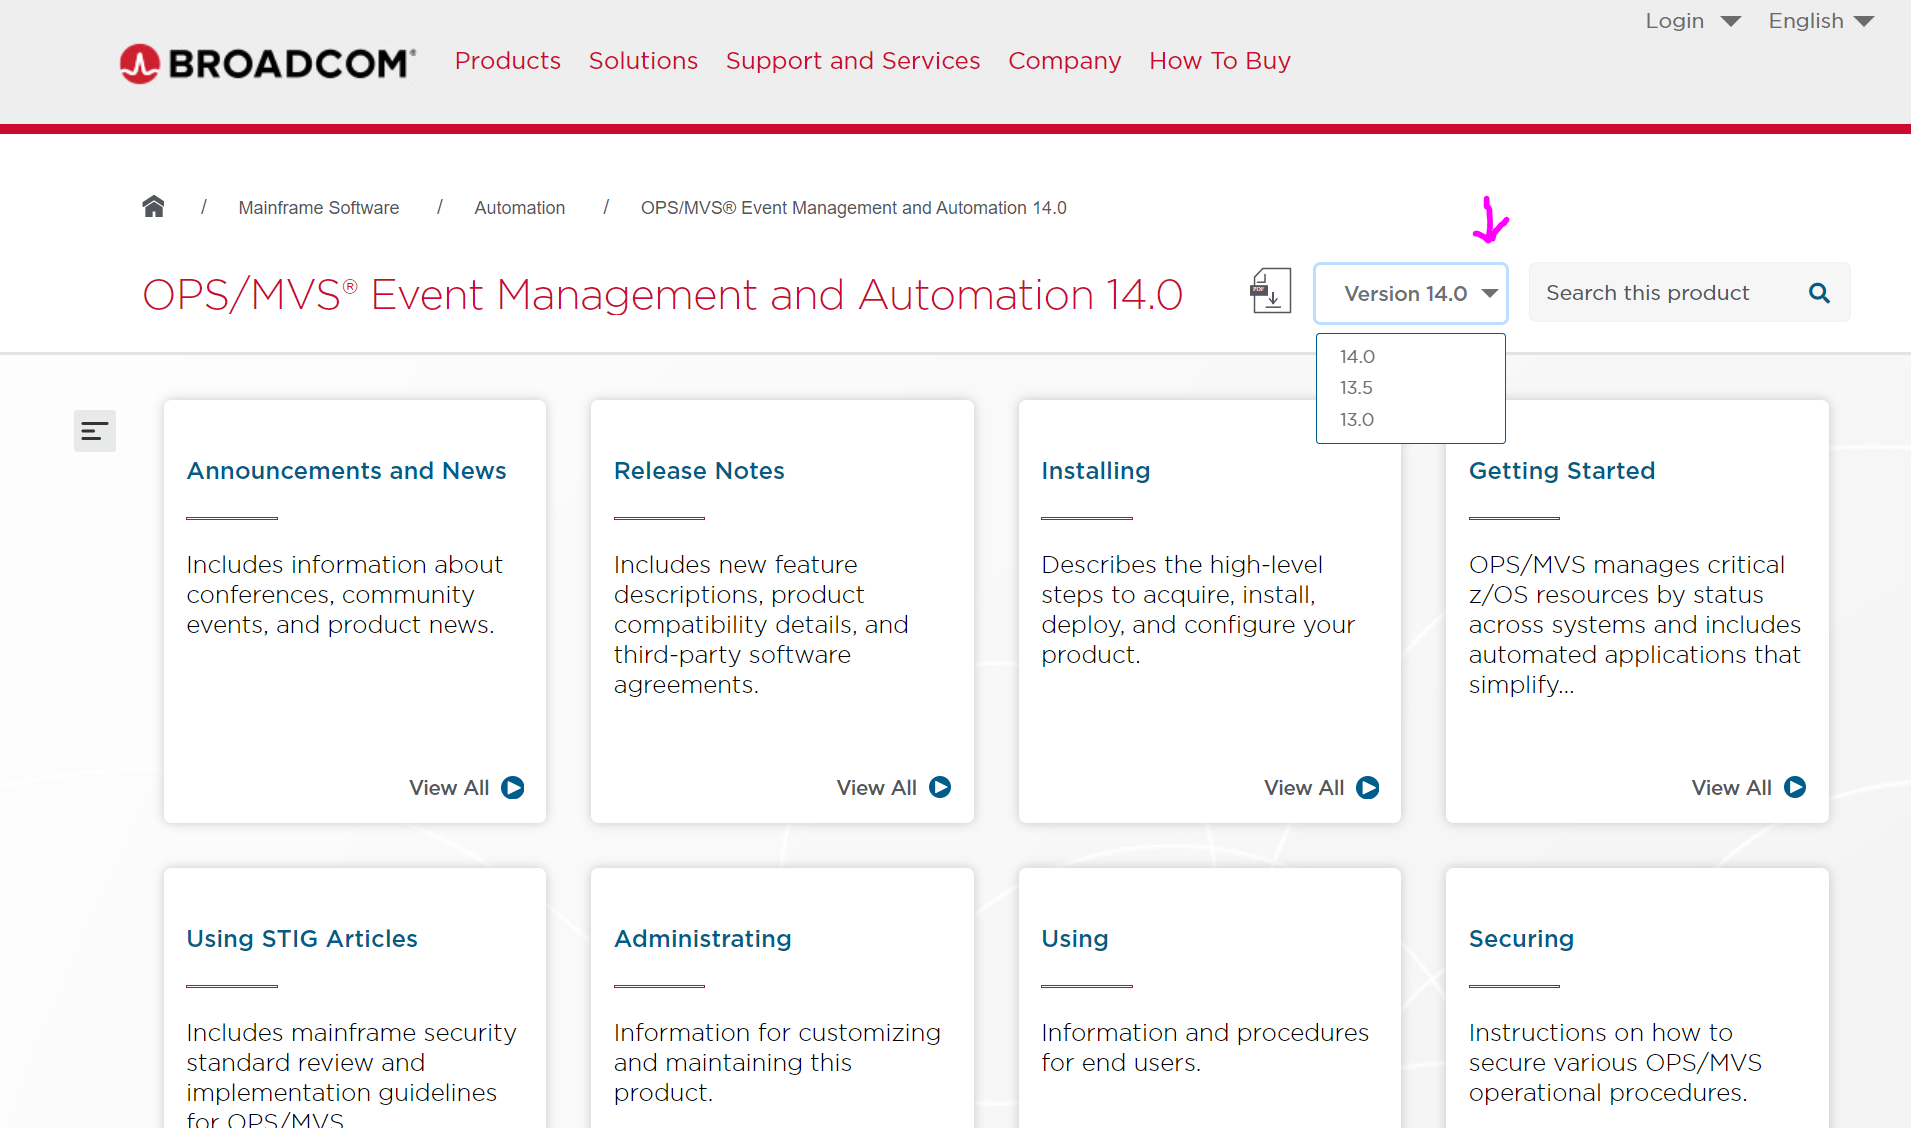Viewport: 1911px width, 1128px height.
Task: Expand the English language dropdown
Action: coord(1820,21)
